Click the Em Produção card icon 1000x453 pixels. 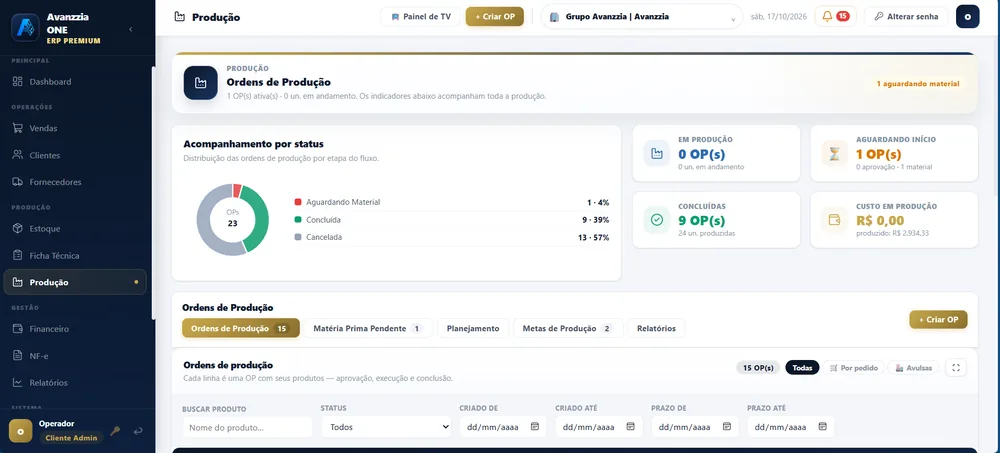point(656,153)
